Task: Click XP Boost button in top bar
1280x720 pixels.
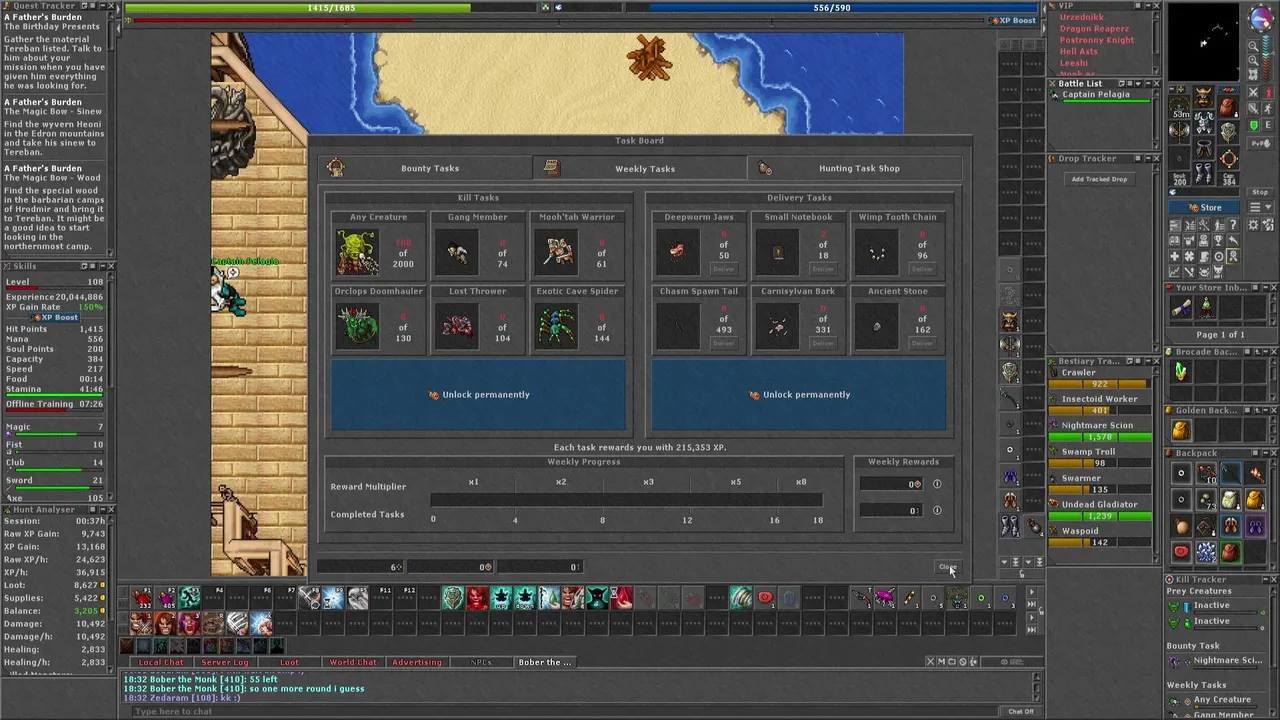Action: [x=1014, y=20]
